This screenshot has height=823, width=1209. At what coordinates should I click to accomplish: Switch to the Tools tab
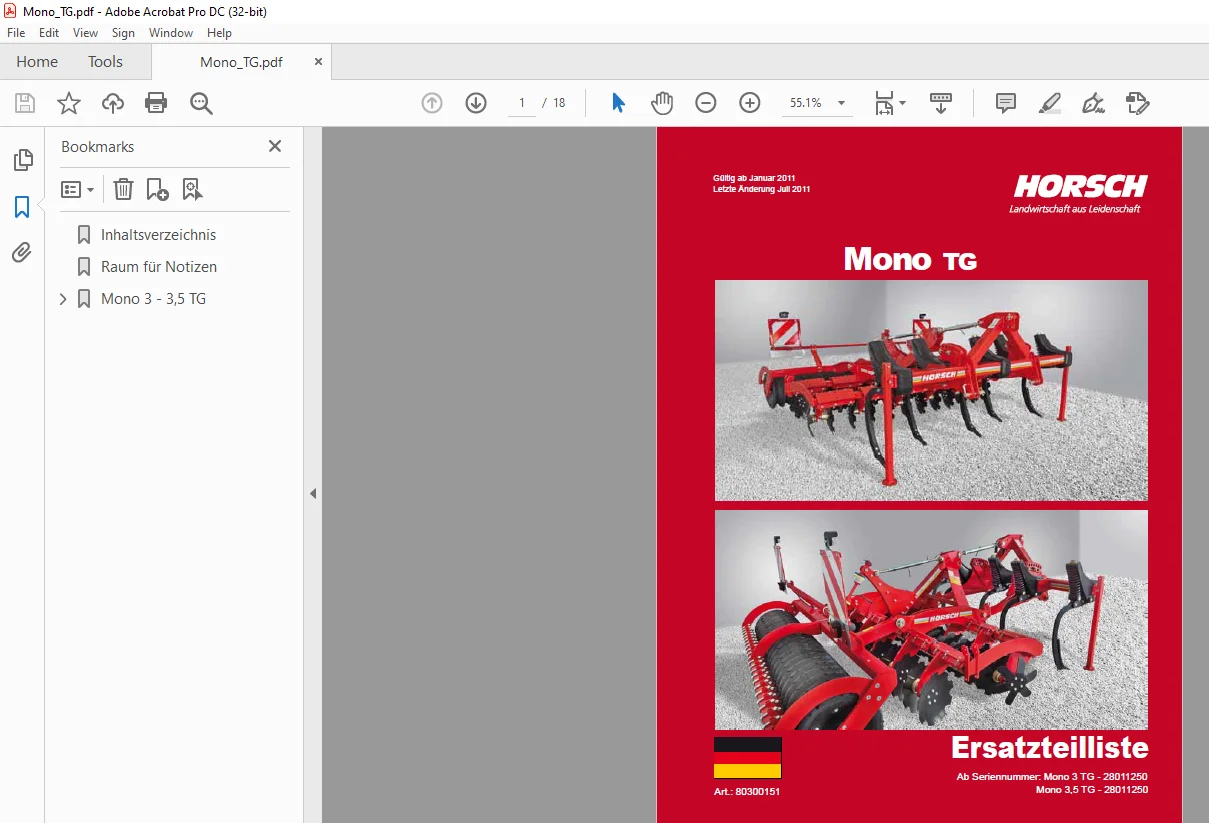[x=105, y=62]
